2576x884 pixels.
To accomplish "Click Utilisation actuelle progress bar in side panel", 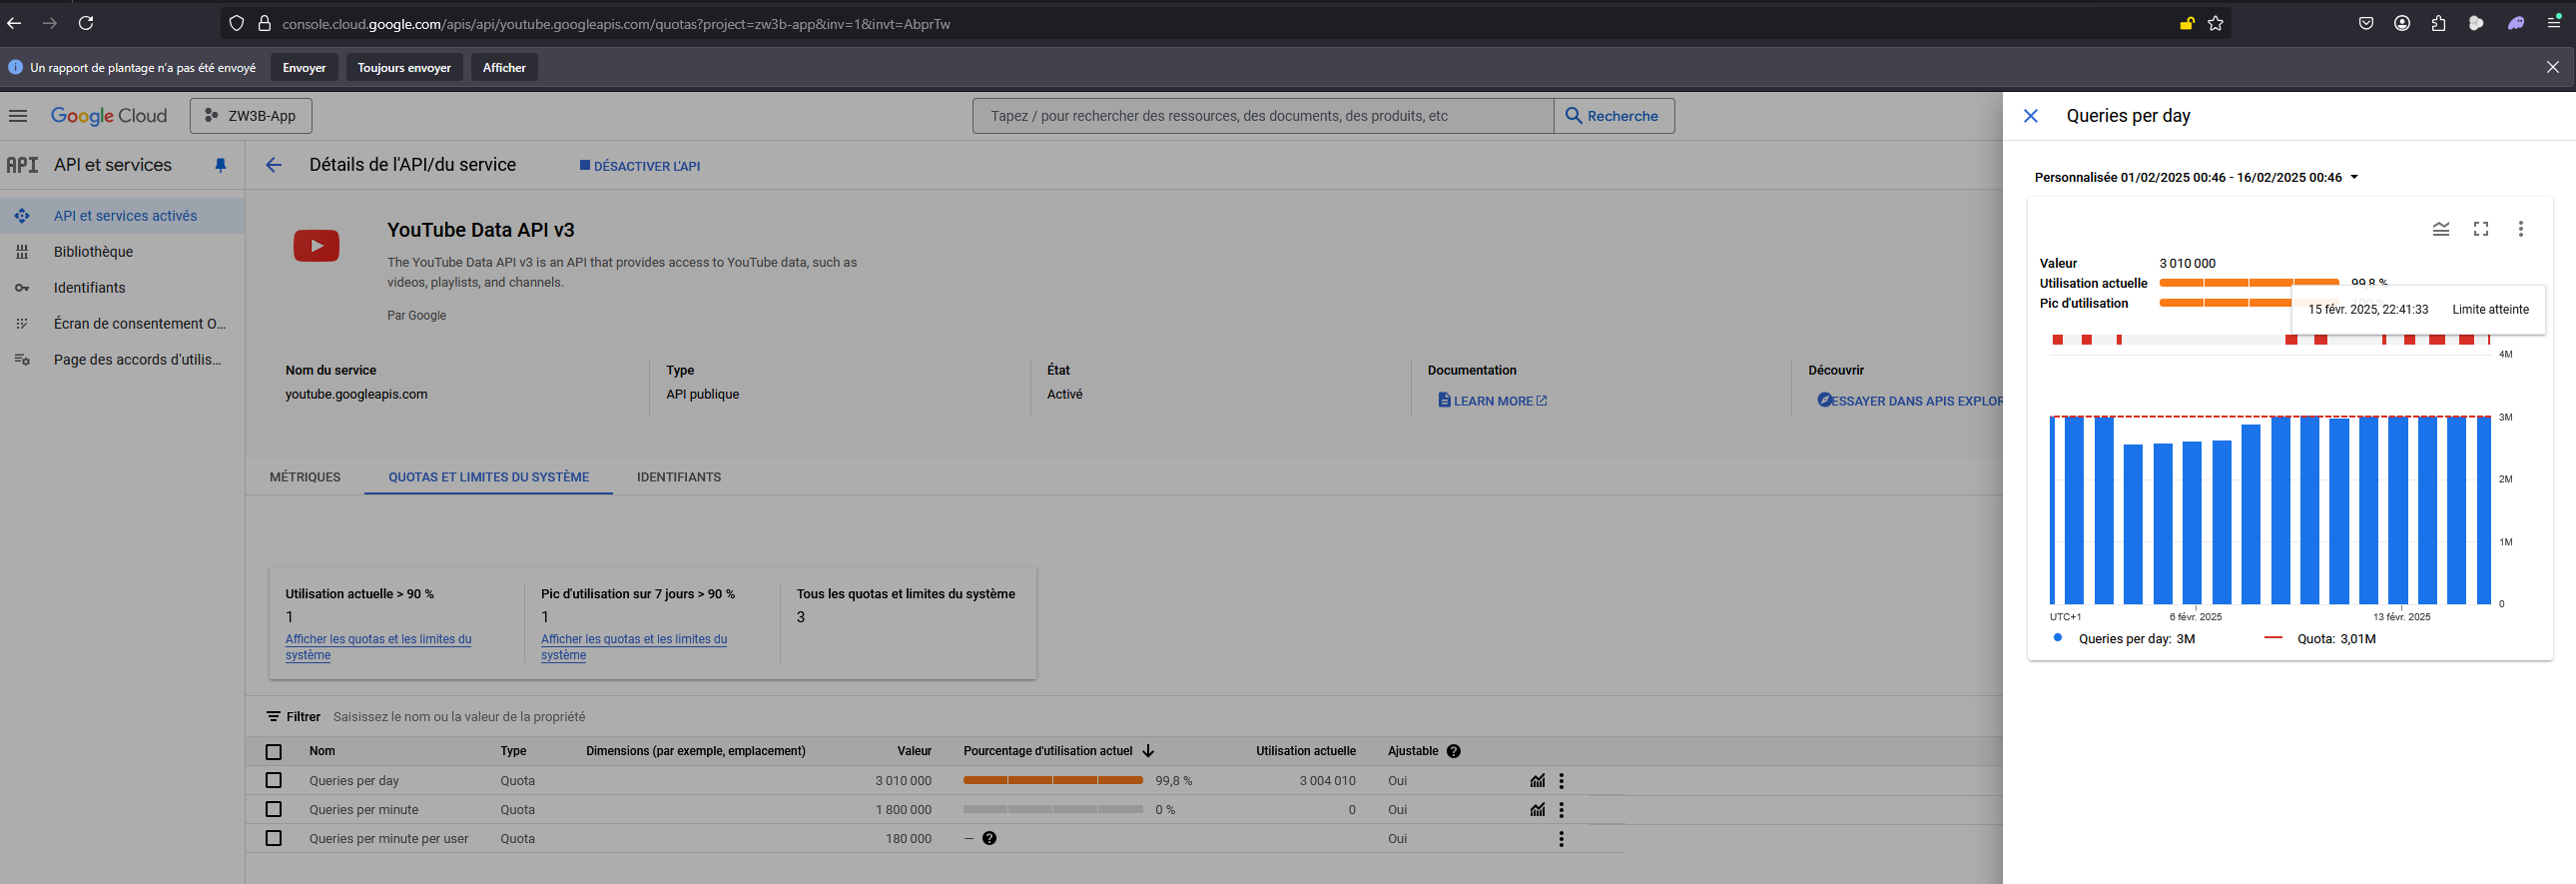I will coord(2249,283).
